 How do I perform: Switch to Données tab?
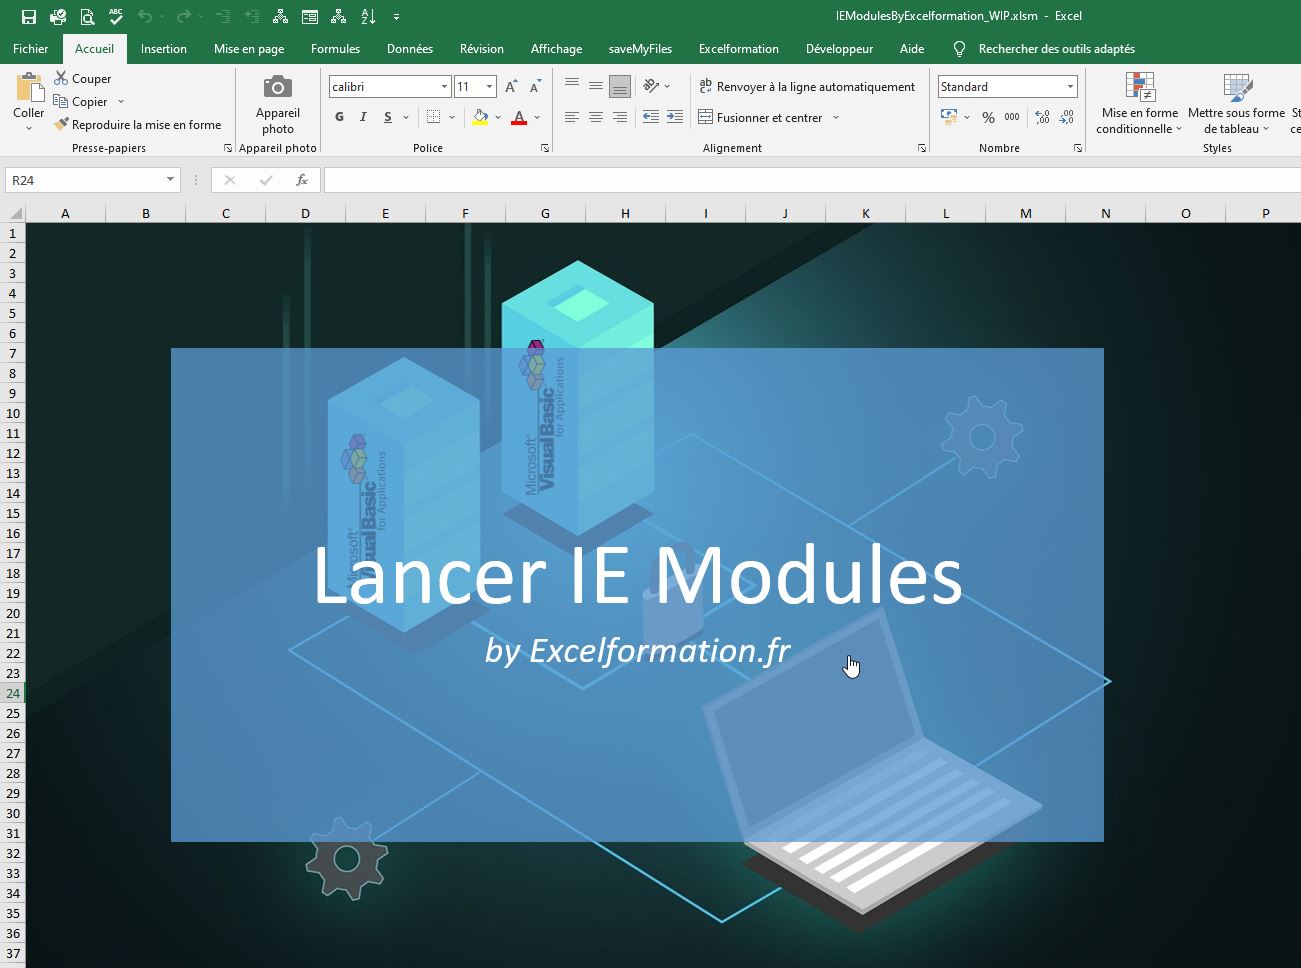(x=410, y=48)
